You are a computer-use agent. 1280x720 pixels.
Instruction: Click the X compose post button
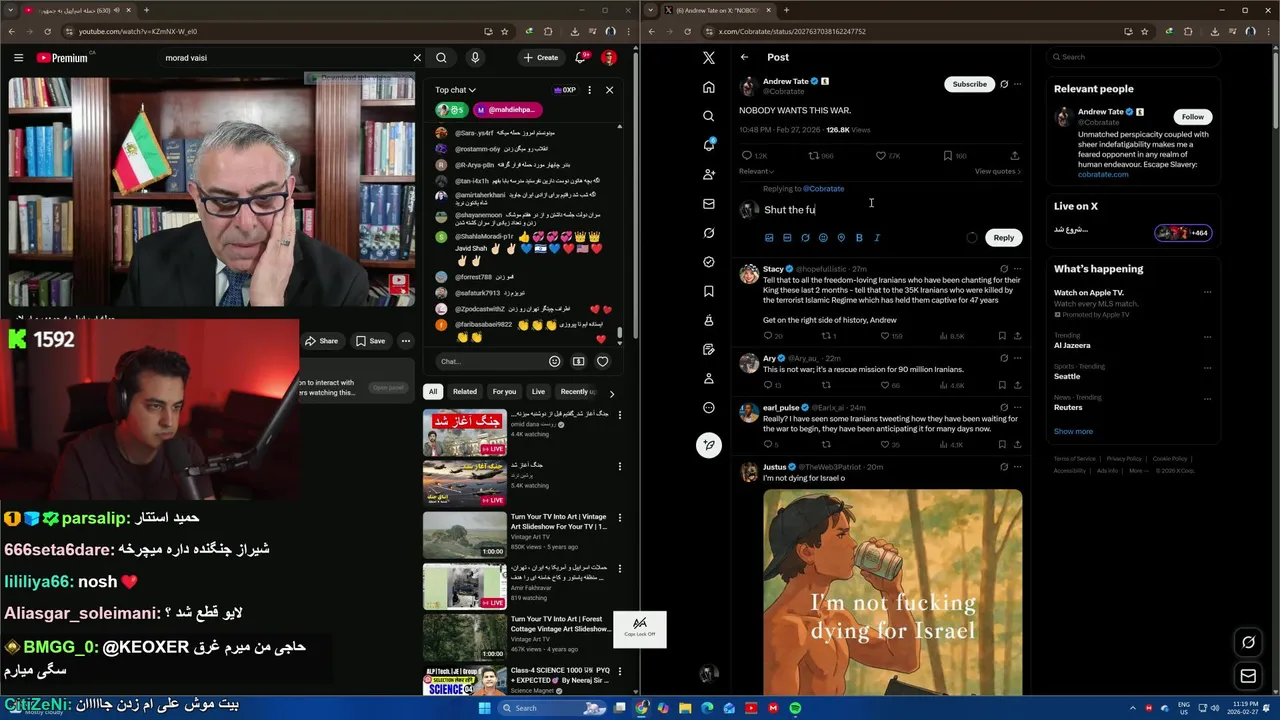tap(709, 445)
